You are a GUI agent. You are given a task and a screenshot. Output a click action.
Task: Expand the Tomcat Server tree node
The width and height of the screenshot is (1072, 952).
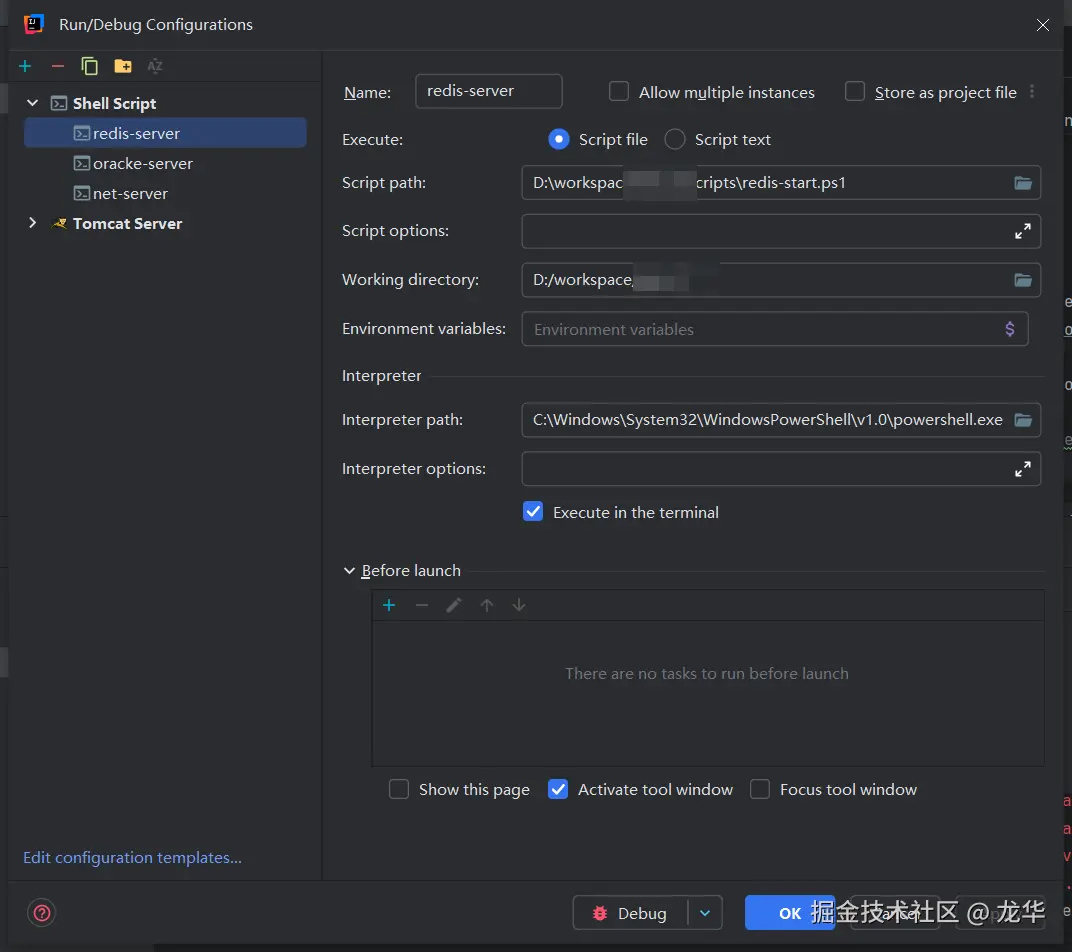32,223
